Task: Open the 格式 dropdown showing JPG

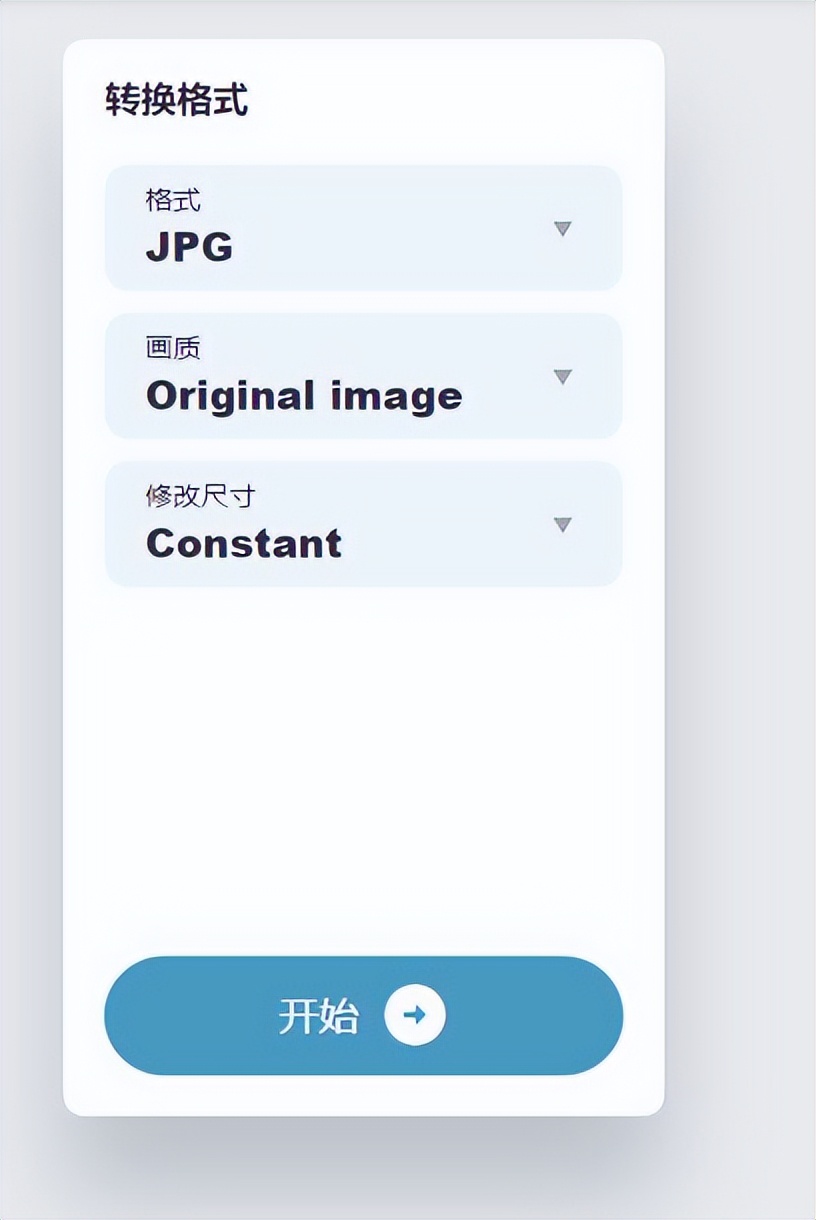Action: [x=362, y=230]
